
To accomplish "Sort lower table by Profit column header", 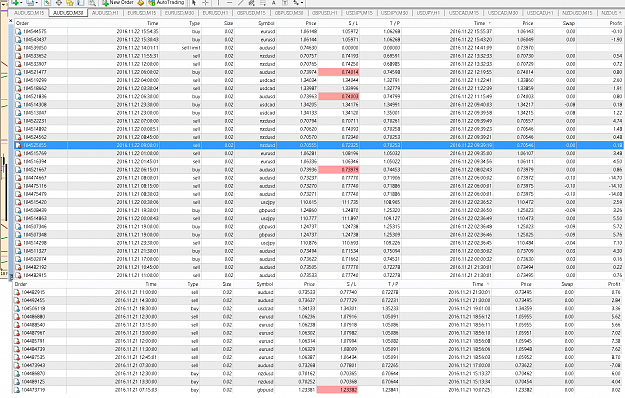I will pyautogui.click(x=614, y=284).
